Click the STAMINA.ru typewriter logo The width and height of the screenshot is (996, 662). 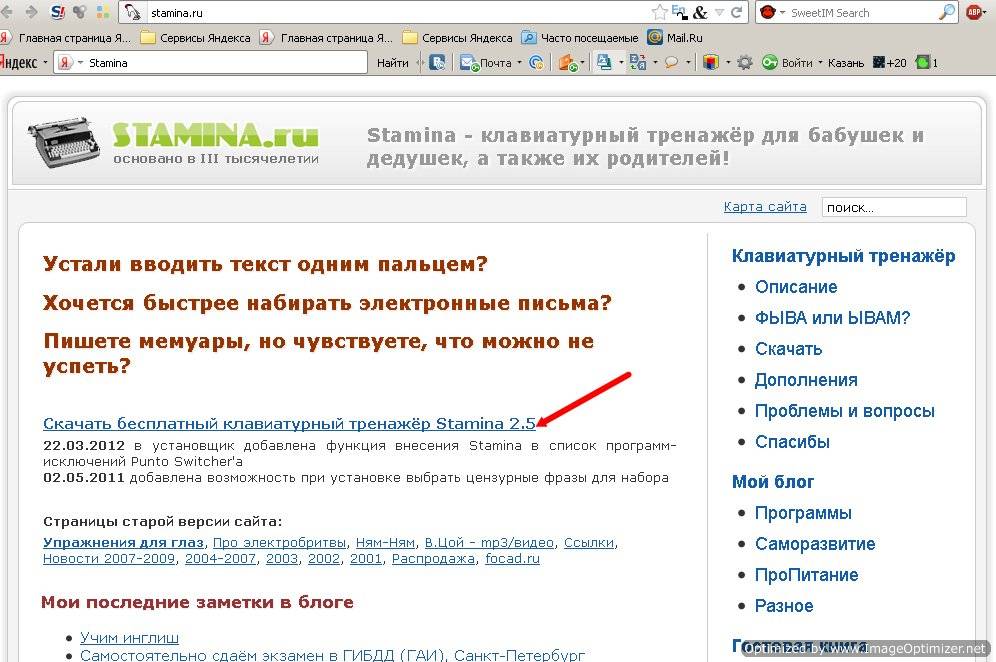(x=173, y=142)
